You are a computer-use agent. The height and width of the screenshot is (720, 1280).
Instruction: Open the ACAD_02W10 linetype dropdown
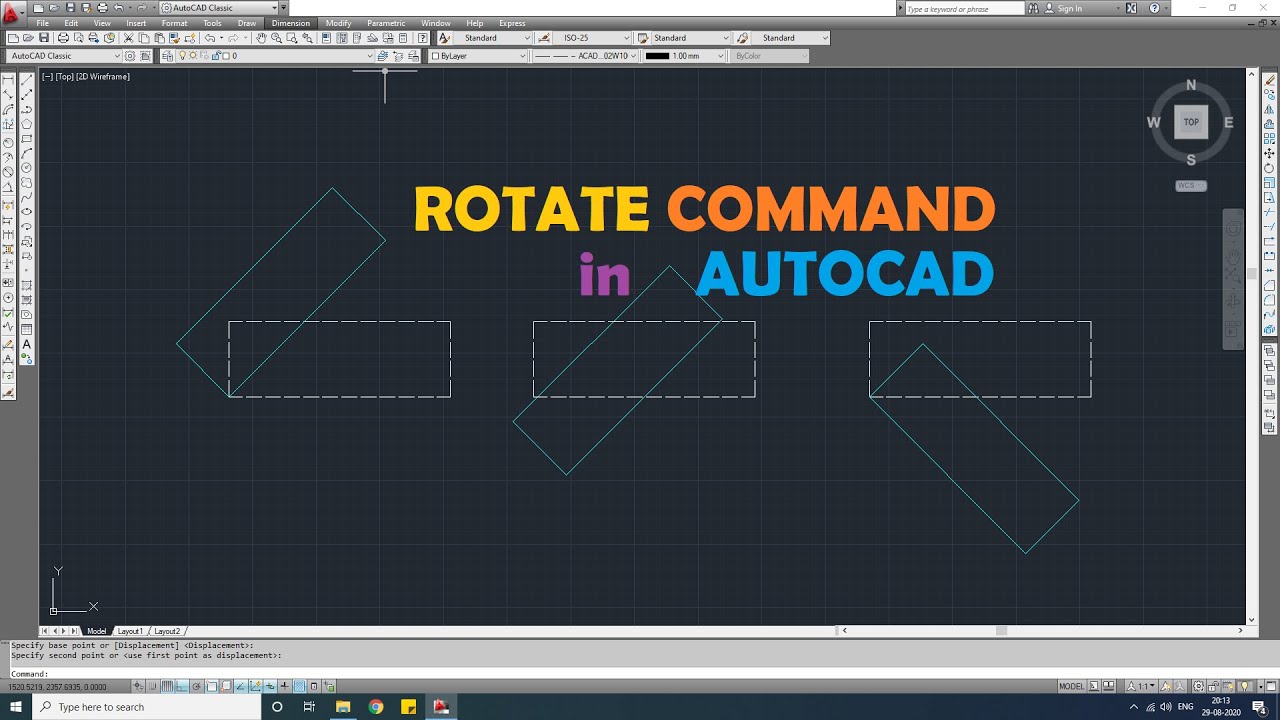[634, 56]
